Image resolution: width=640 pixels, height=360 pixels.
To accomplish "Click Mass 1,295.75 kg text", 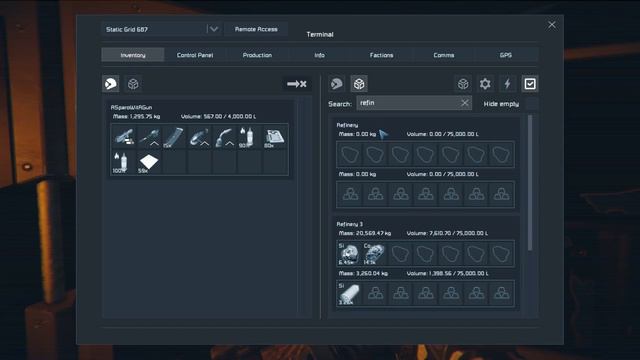I will [136, 116].
